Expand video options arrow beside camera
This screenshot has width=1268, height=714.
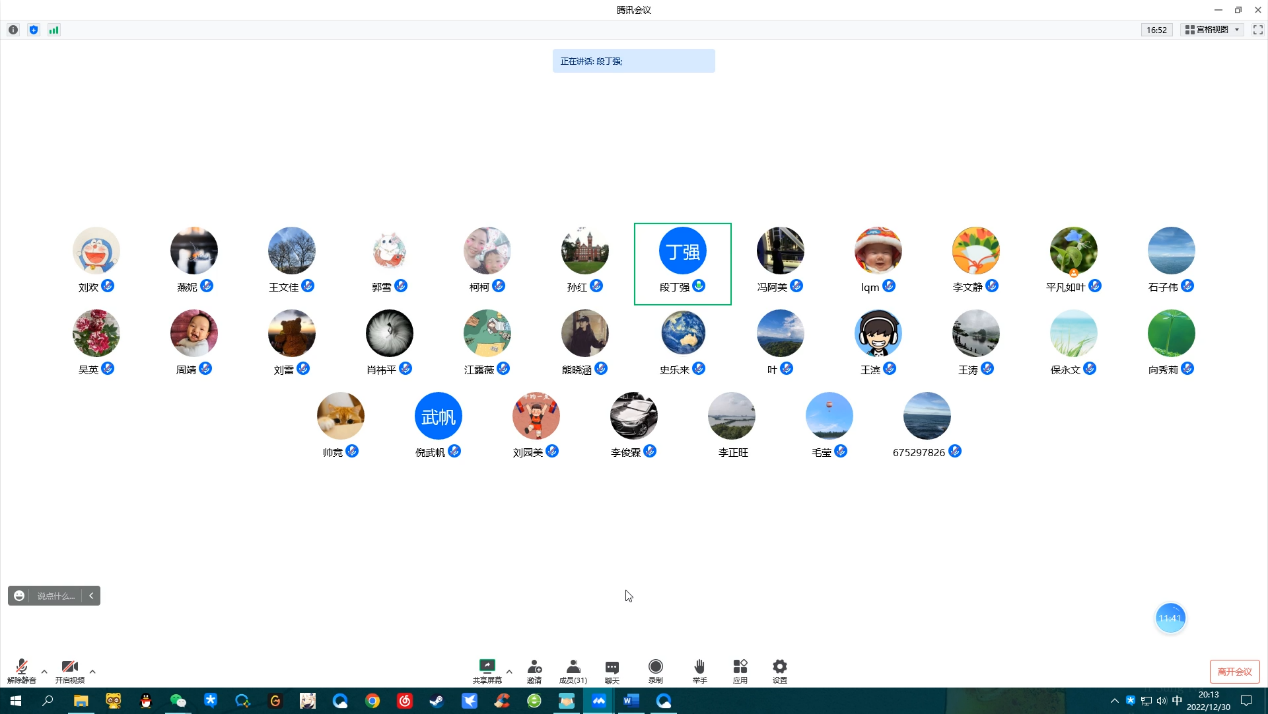click(93, 671)
